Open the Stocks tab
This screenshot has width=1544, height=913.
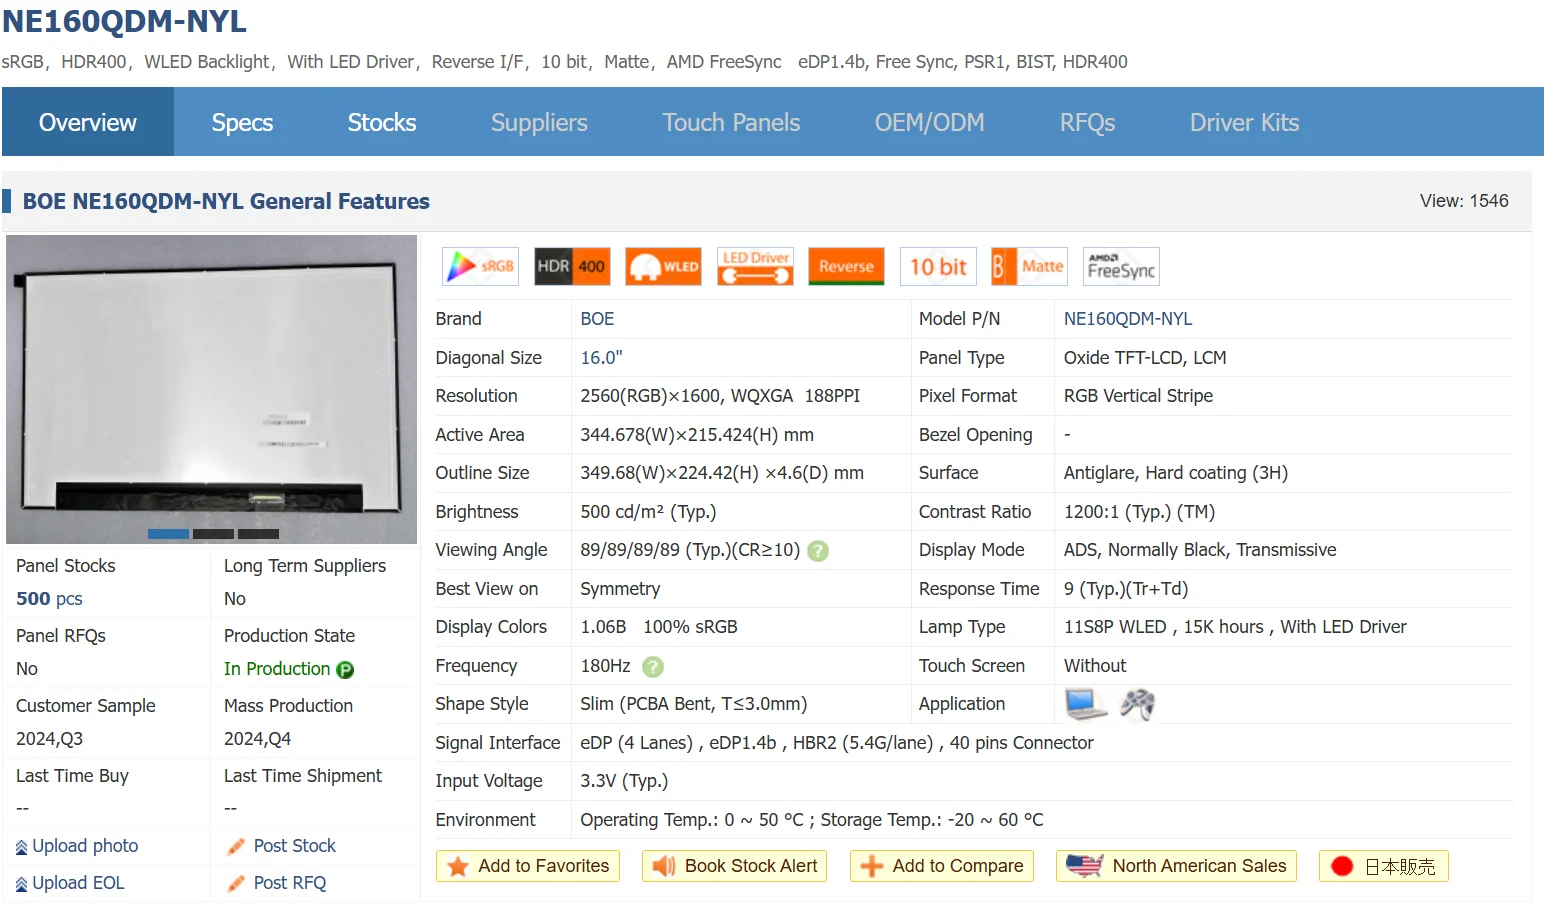[382, 123]
